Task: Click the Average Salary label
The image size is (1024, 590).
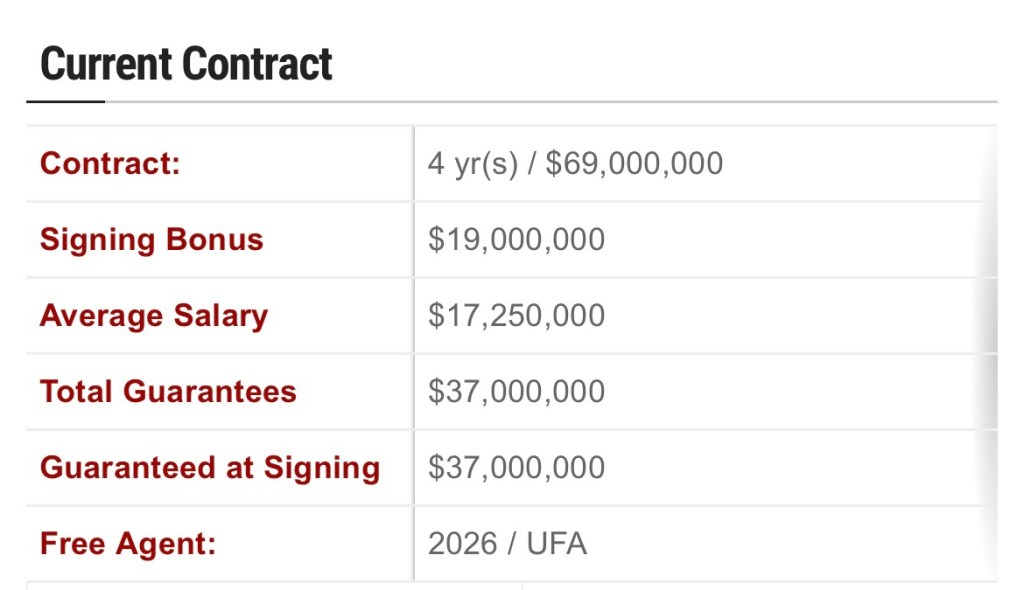Action: [154, 316]
